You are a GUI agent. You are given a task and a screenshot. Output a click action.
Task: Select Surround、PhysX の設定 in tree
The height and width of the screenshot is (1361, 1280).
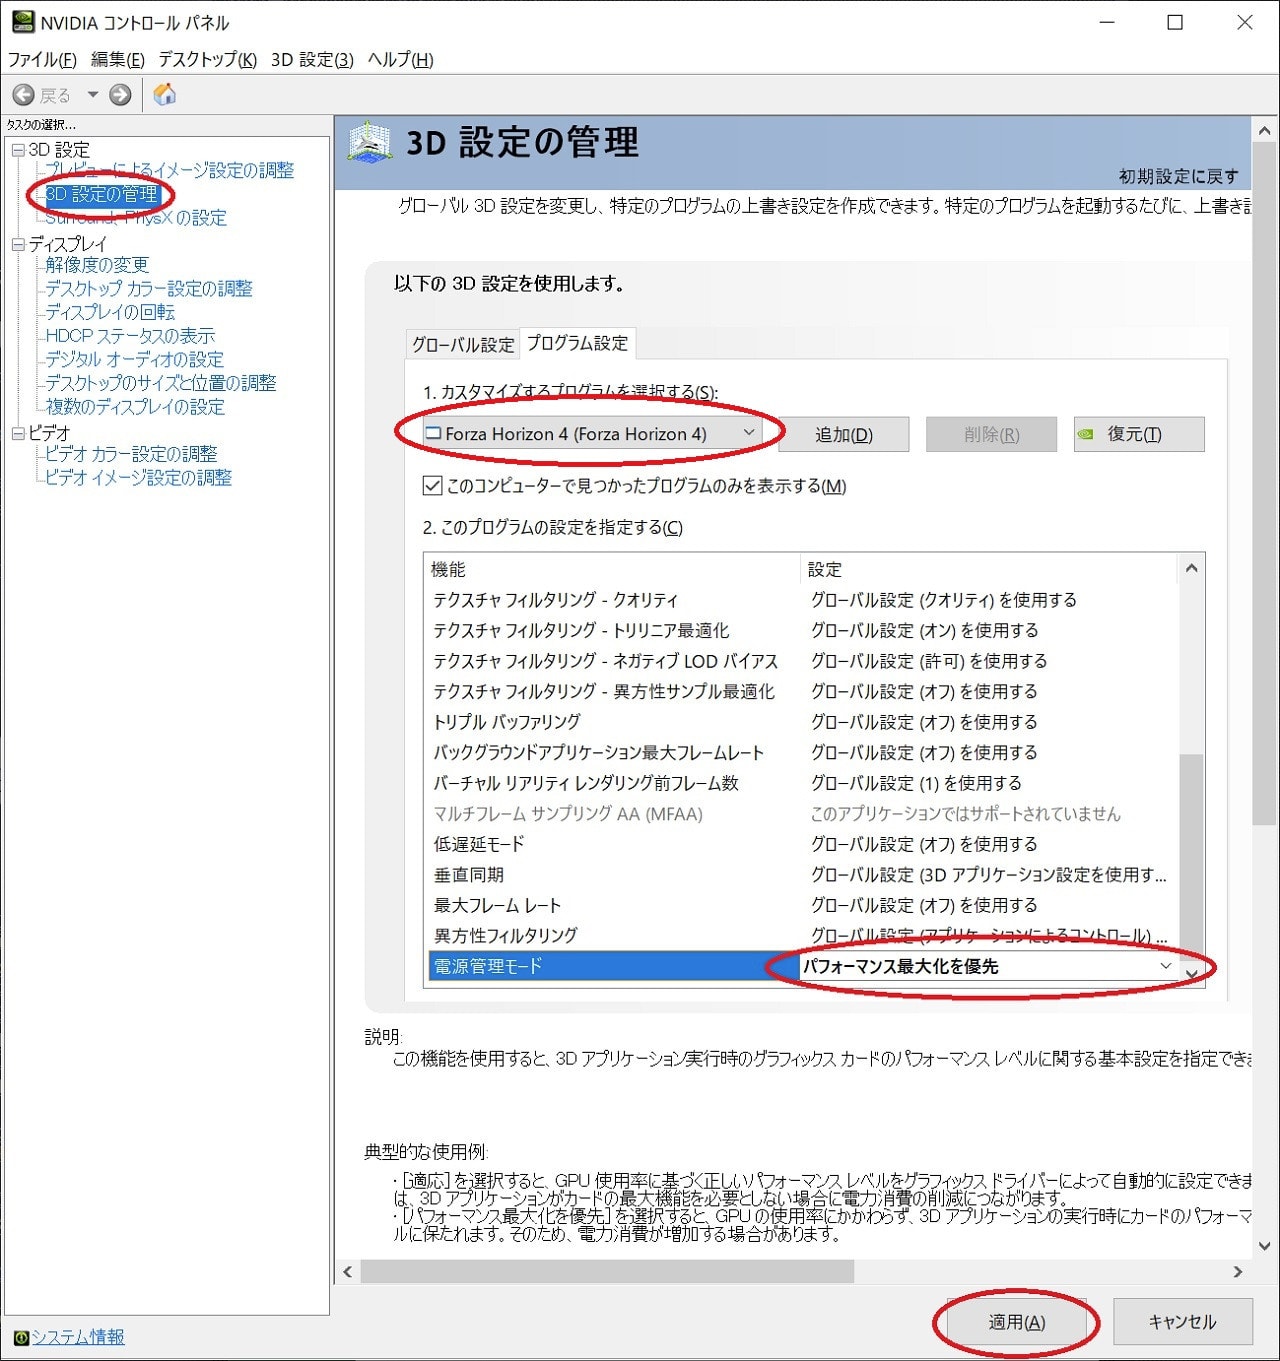136,218
